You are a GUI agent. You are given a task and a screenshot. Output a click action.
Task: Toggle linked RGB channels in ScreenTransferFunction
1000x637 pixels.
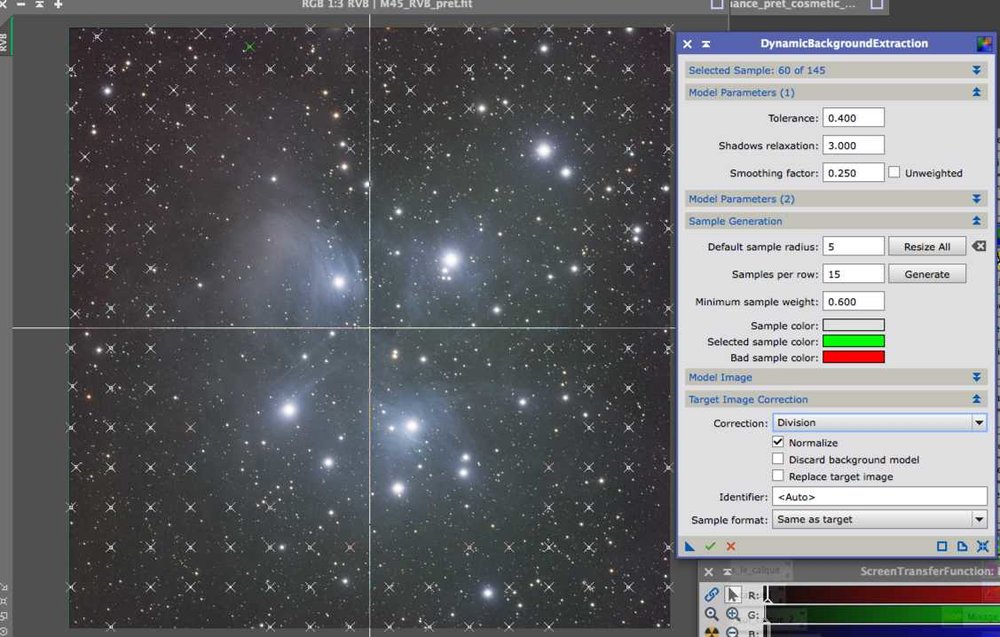(x=712, y=594)
